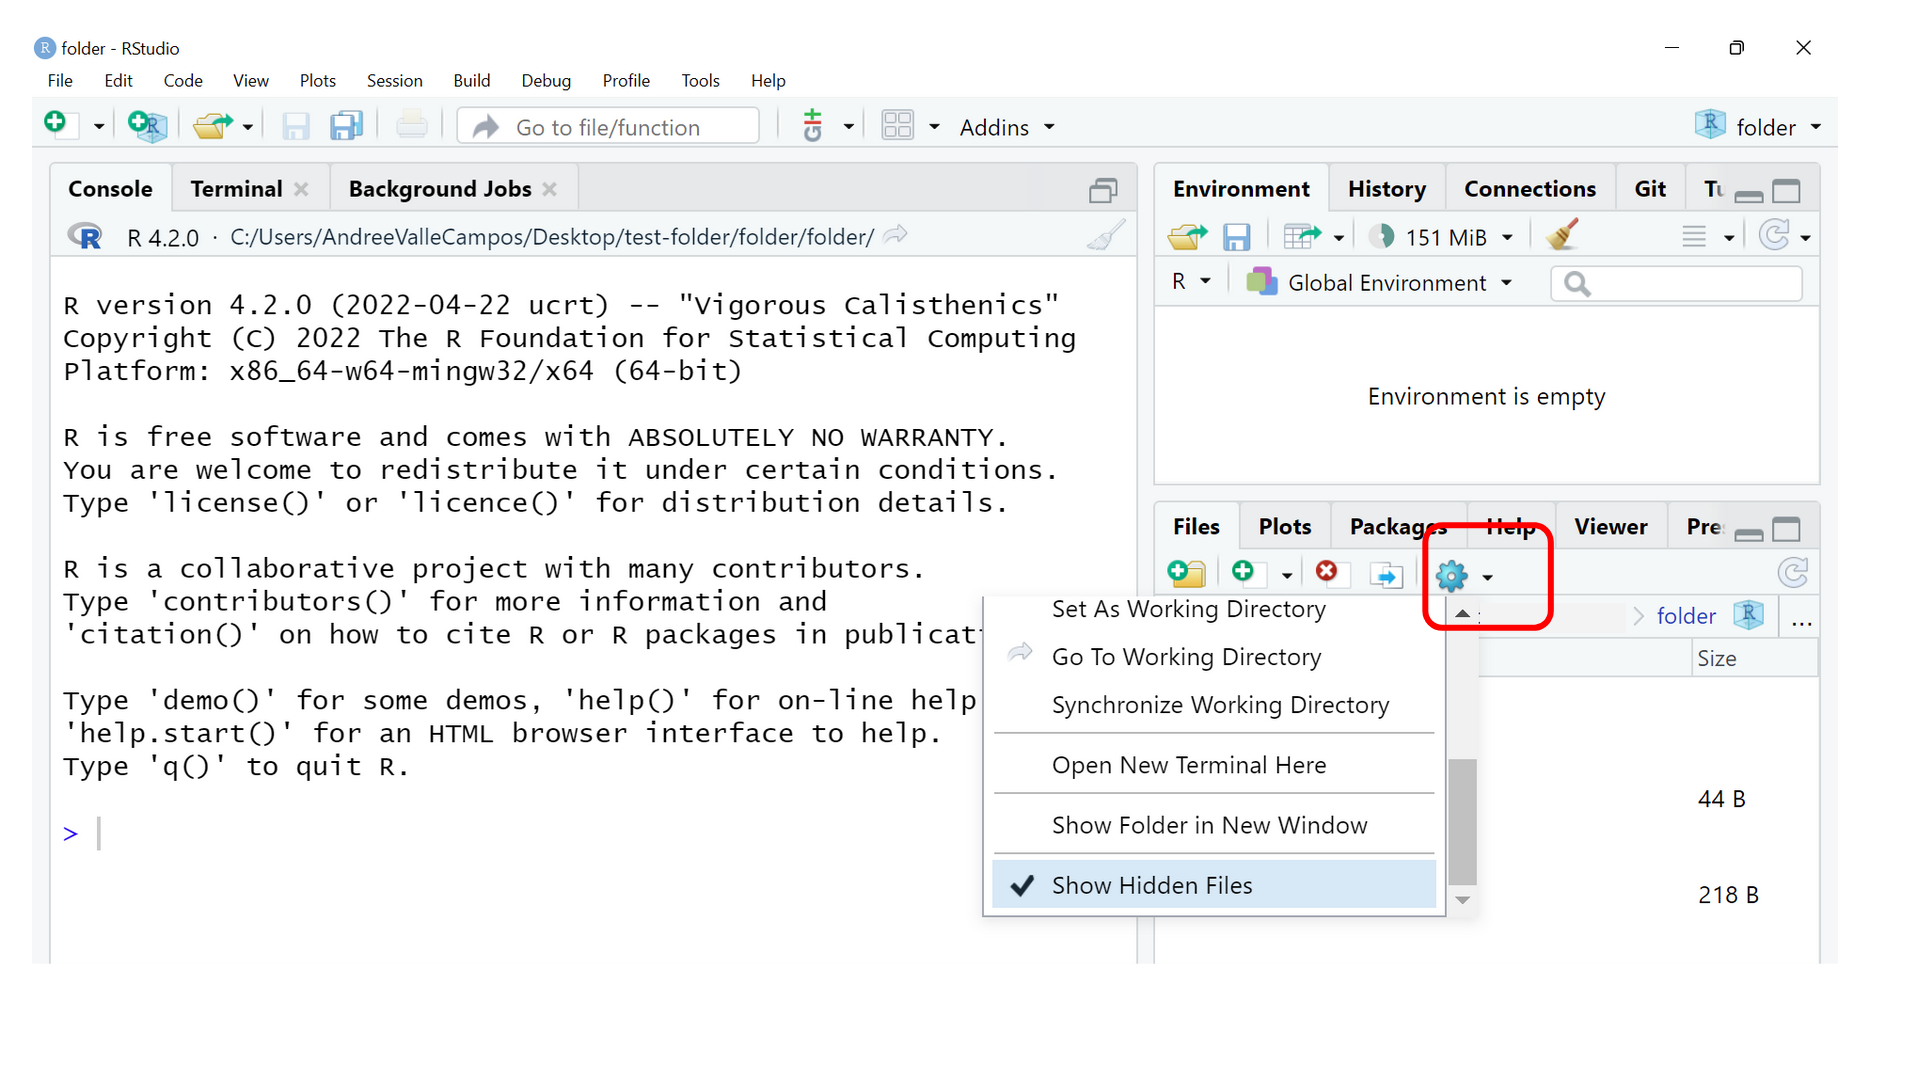This screenshot has width=1920, height=1080.
Task: Open the R language selector dropdown
Action: point(1190,282)
